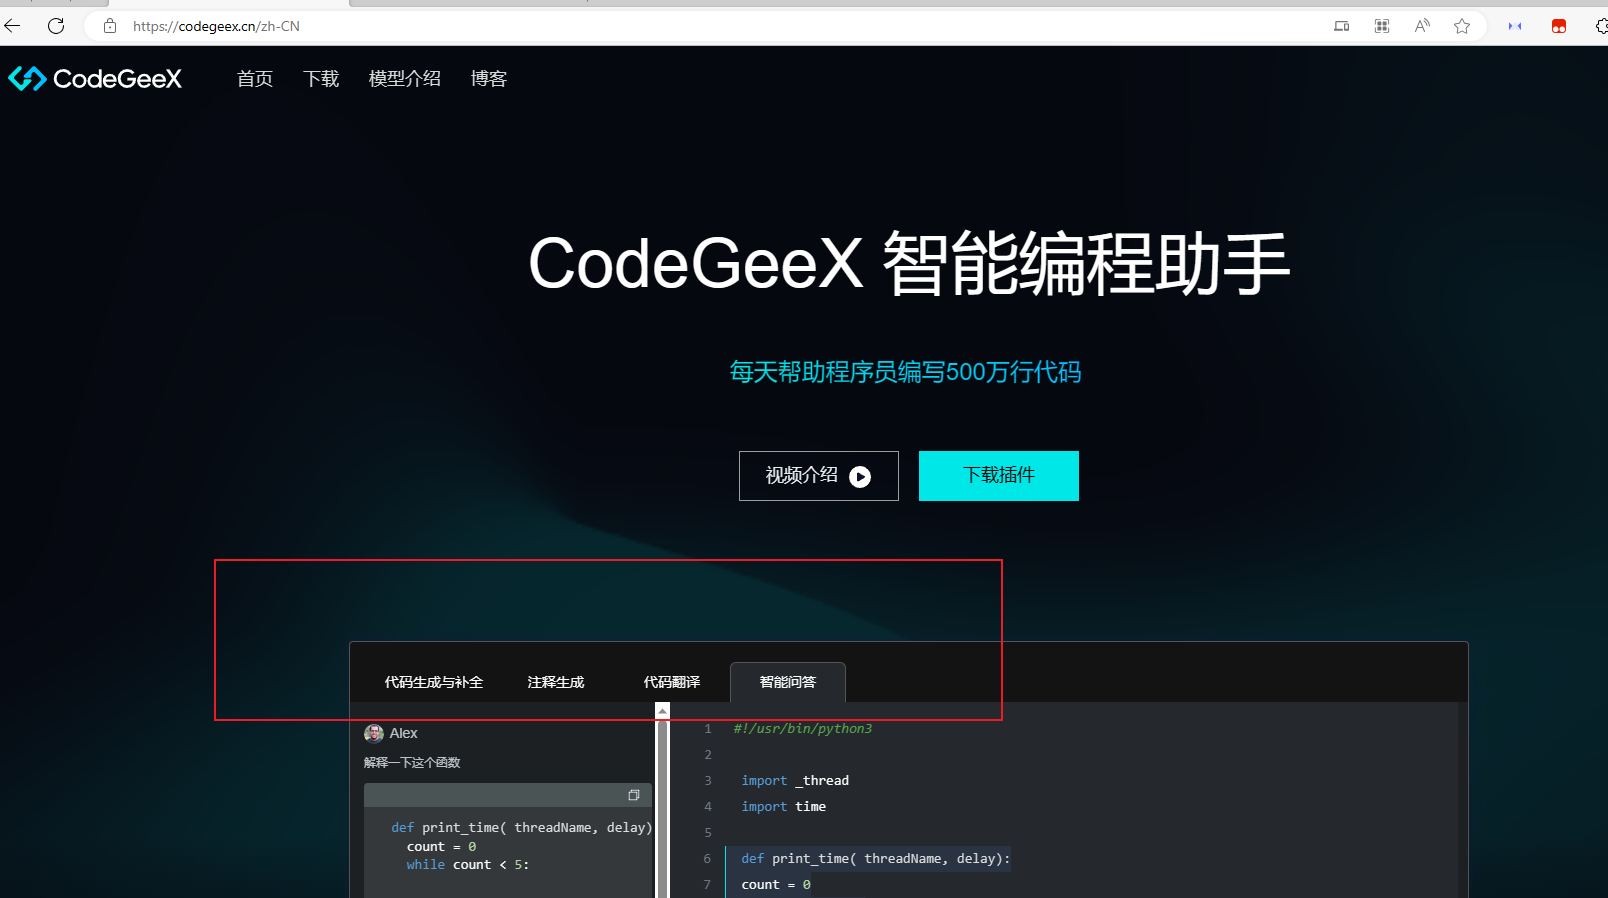Click the 视频介绍 button
Screen dimensions: 1608x898
coord(819,476)
